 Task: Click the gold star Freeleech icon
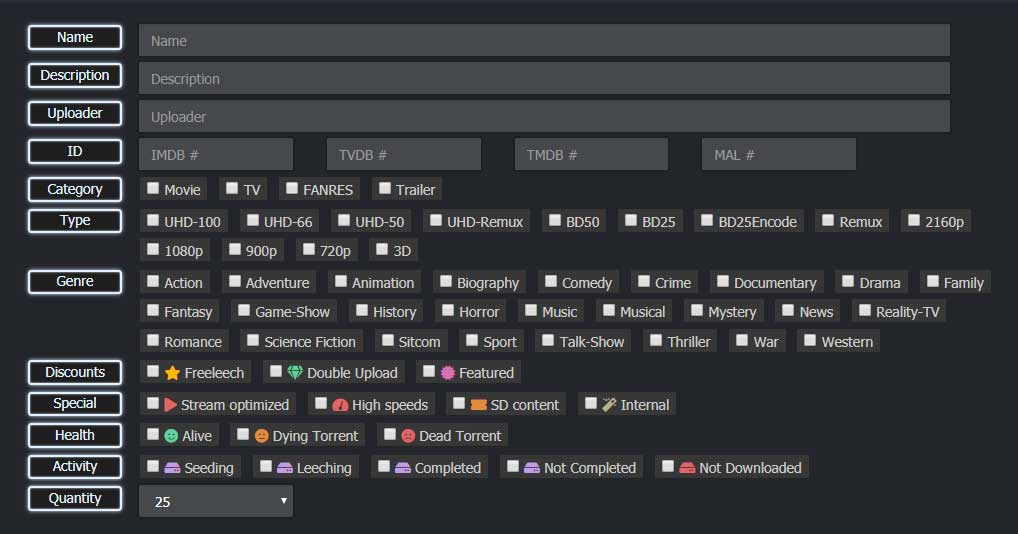coord(172,373)
